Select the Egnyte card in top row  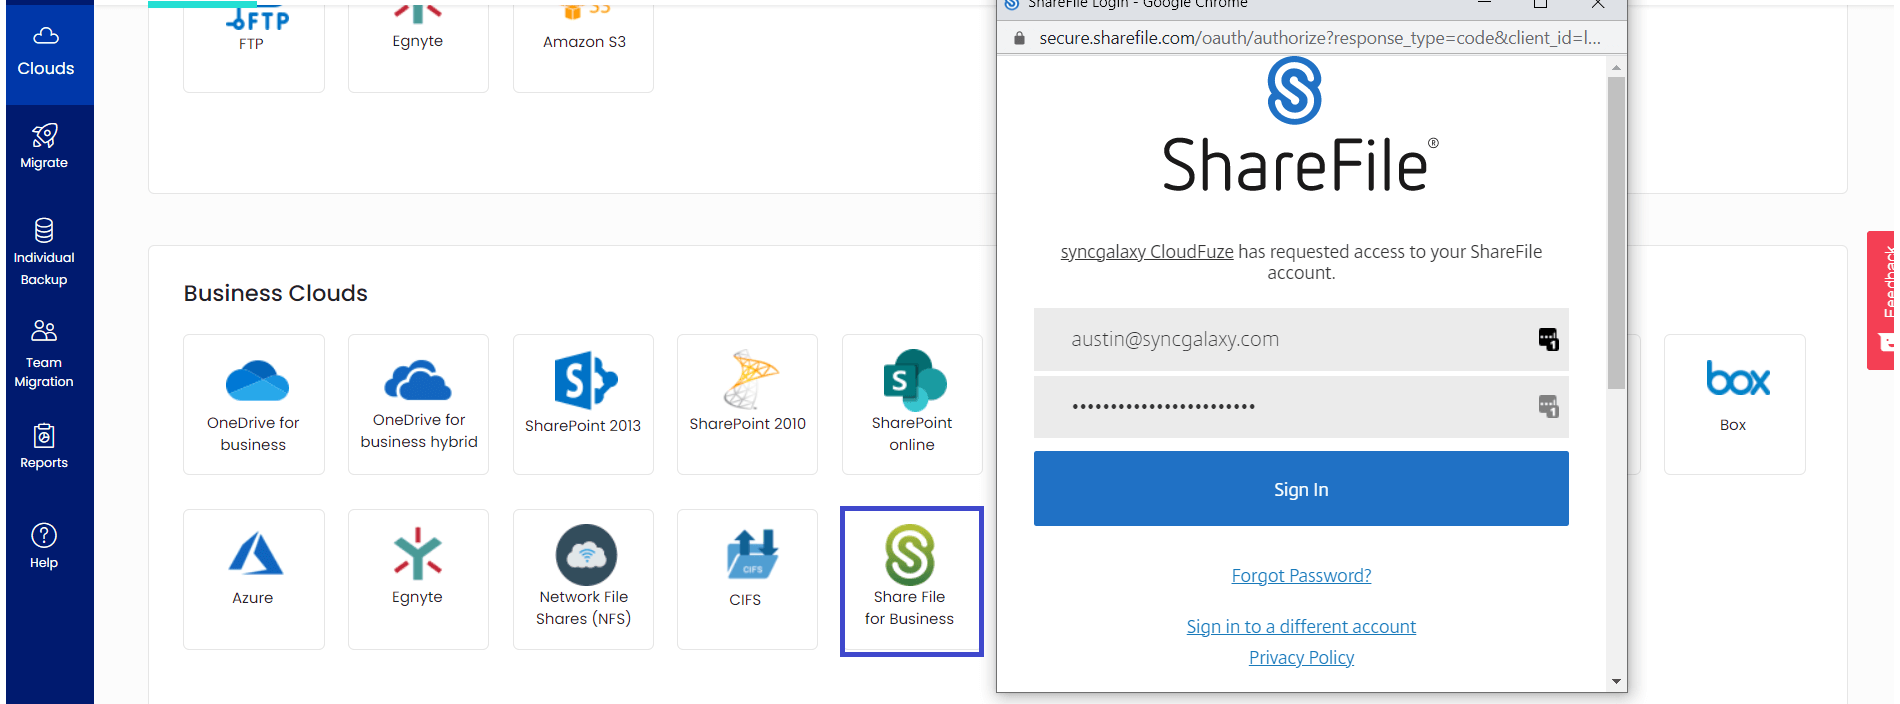(418, 45)
